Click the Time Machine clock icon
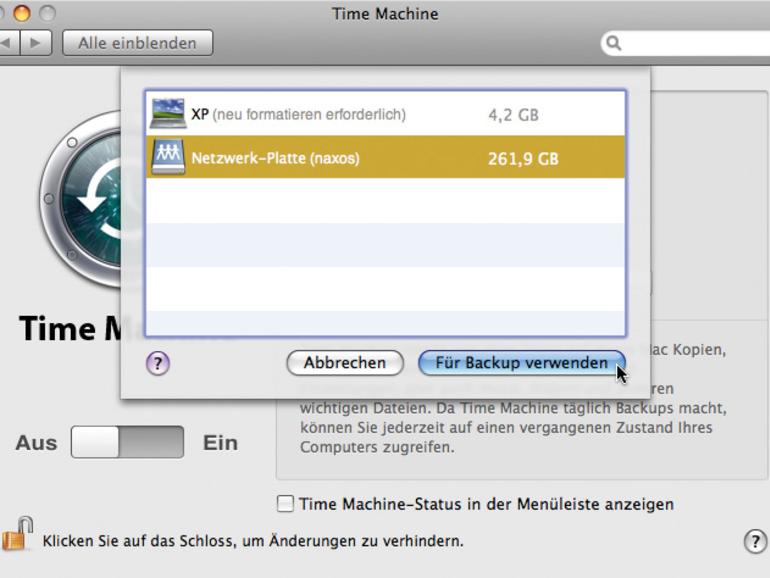This screenshot has width=770, height=578. [81, 199]
